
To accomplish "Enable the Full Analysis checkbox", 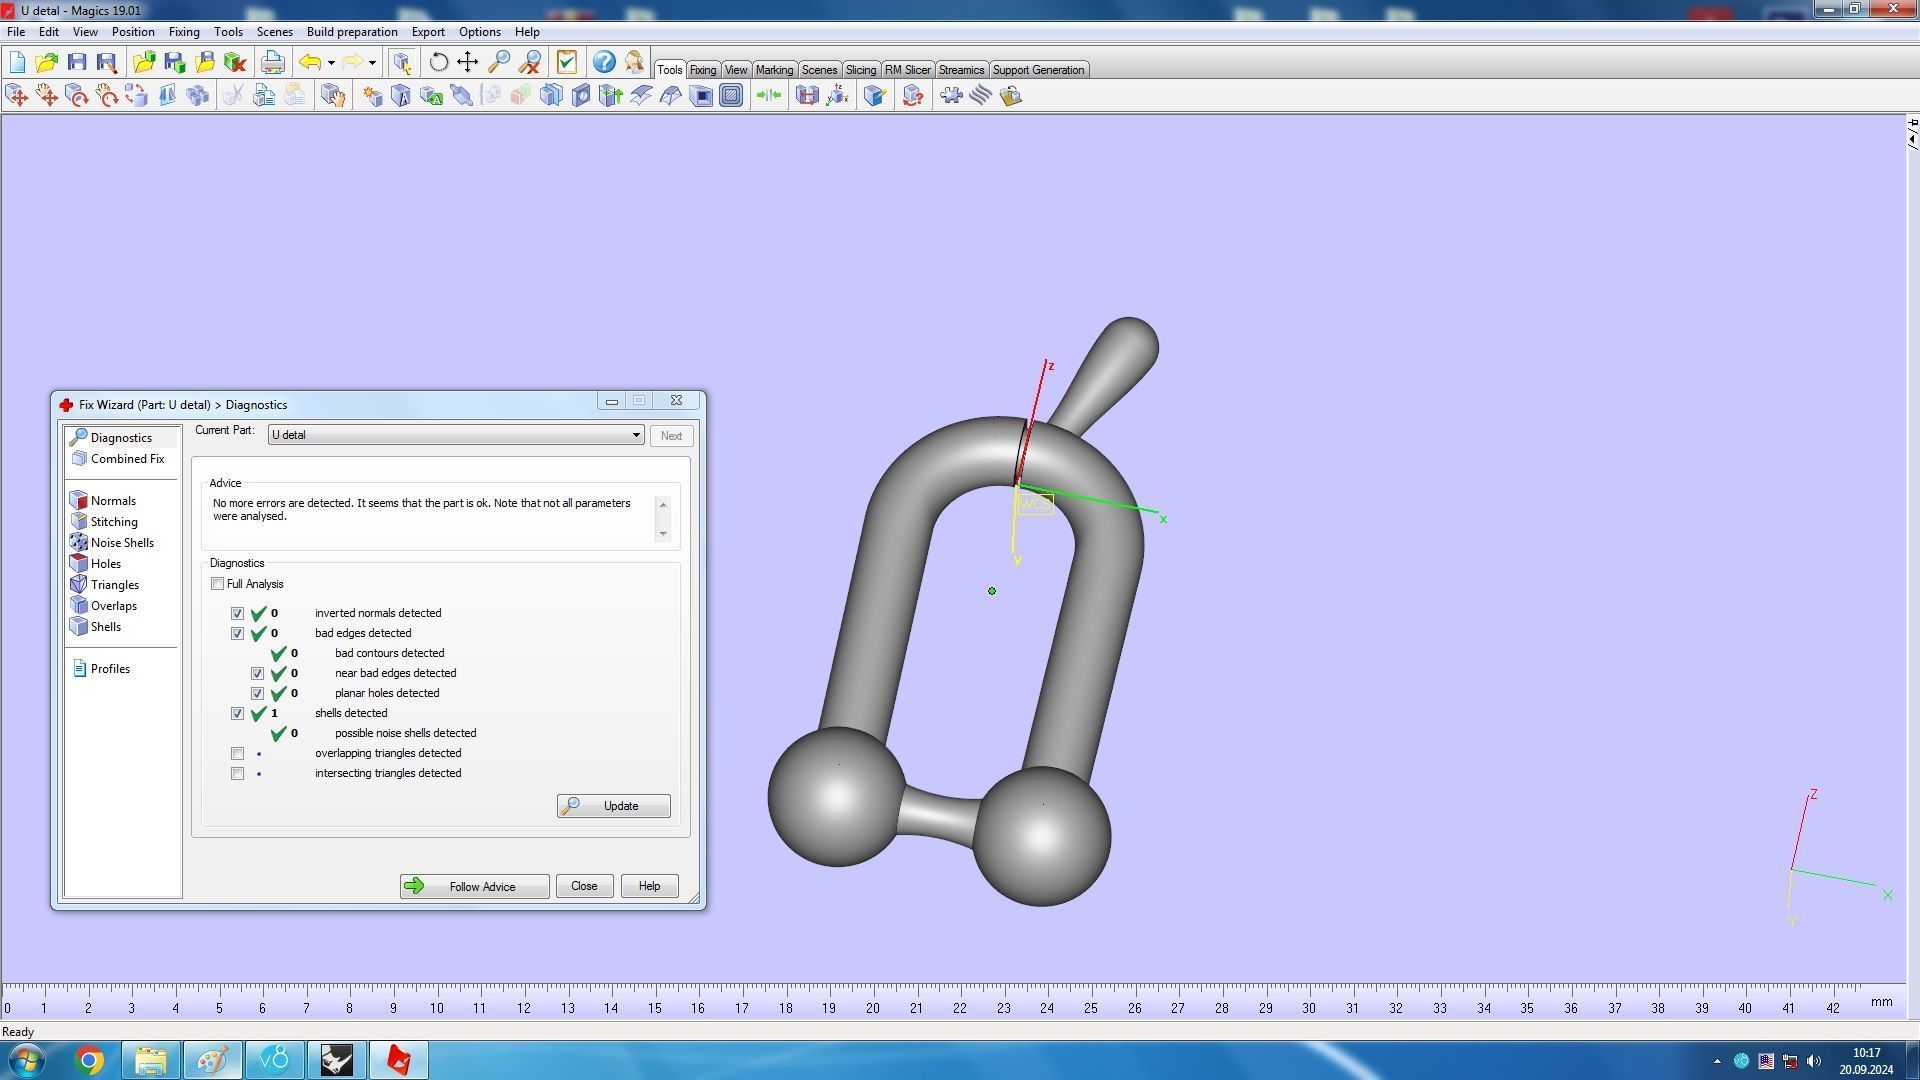I will 218,584.
